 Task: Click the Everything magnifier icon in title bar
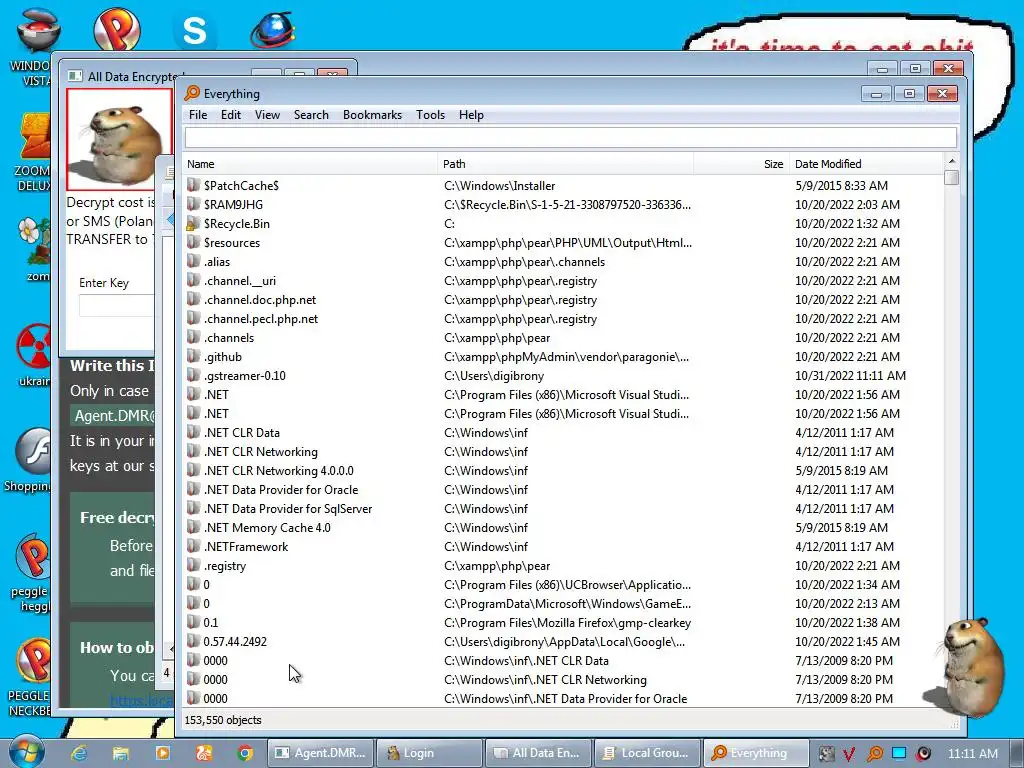(192, 93)
